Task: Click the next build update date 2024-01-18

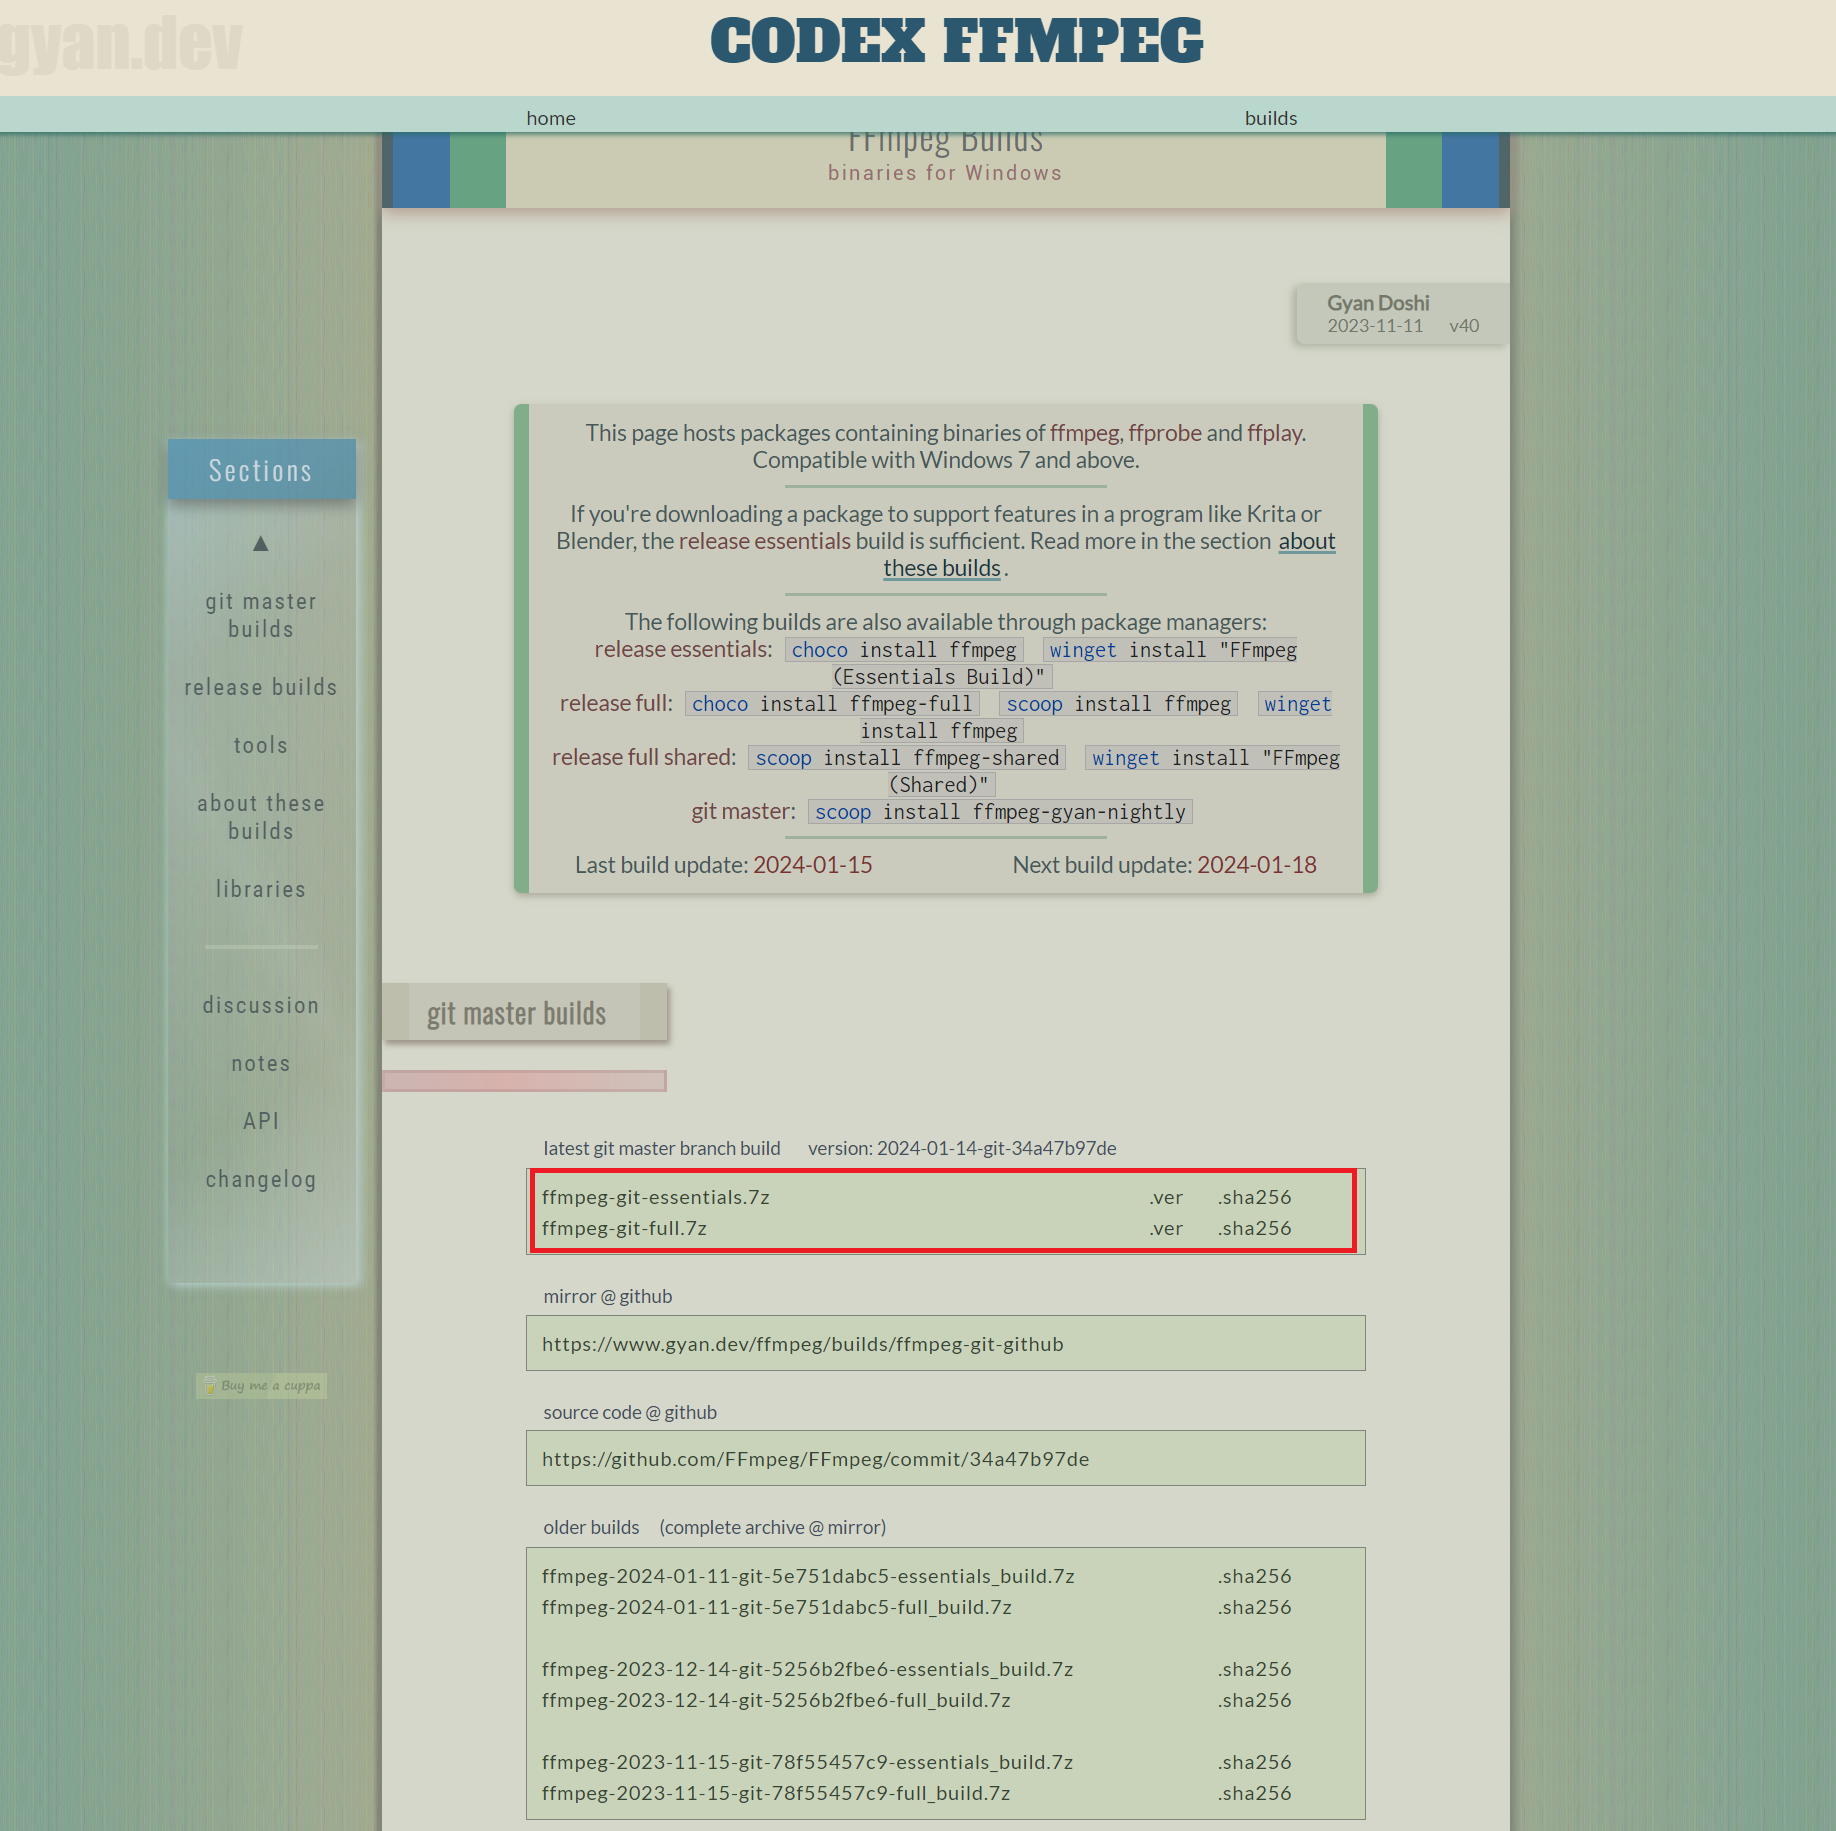Action: 1257,865
